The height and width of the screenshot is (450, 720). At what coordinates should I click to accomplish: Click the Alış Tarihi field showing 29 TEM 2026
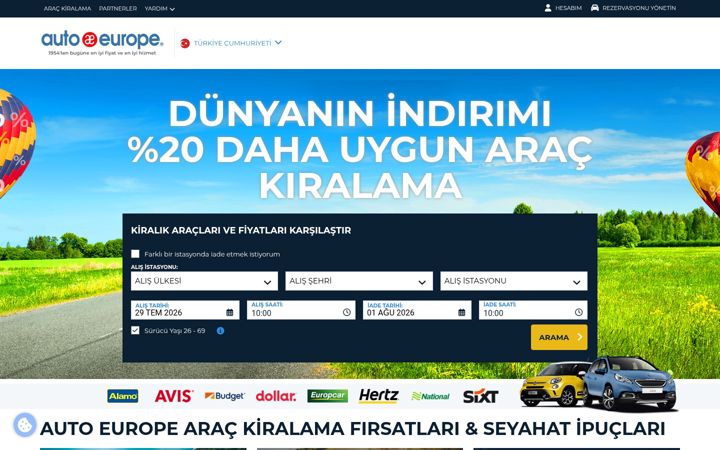[185, 310]
